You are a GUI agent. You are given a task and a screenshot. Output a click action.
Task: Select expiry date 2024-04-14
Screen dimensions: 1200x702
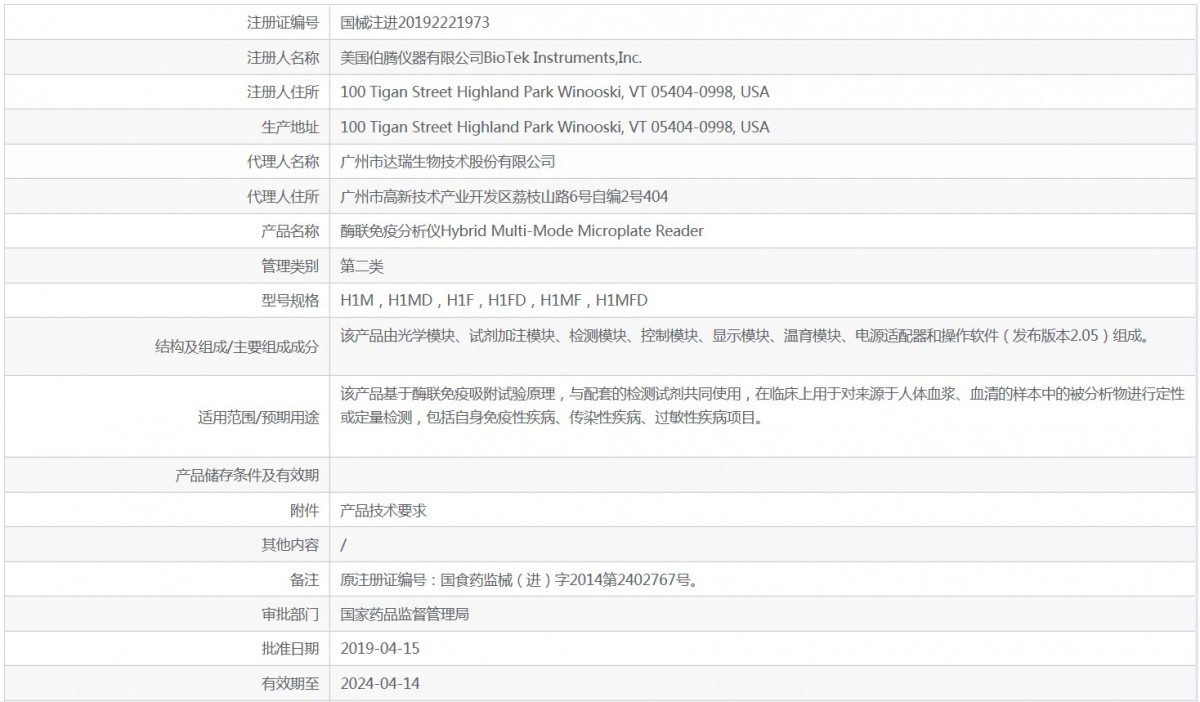380,684
